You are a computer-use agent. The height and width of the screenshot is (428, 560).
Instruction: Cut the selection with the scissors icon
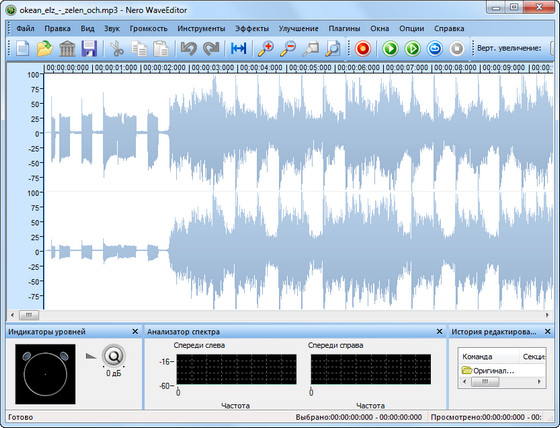[x=116, y=49]
